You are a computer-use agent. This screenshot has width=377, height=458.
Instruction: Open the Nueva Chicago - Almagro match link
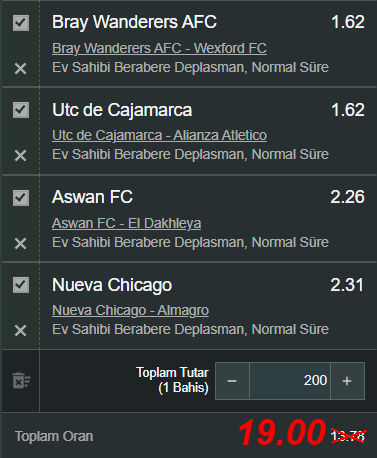(x=130, y=310)
